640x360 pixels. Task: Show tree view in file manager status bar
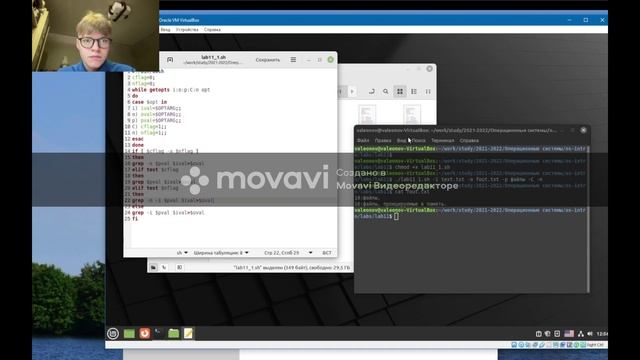pyautogui.click(x=164, y=268)
